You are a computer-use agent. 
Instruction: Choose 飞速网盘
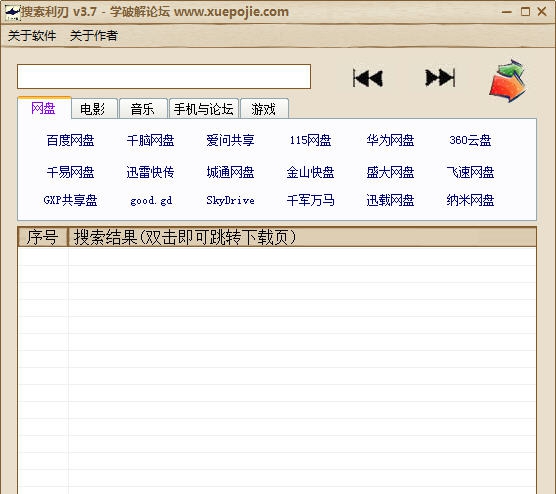[x=470, y=172]
